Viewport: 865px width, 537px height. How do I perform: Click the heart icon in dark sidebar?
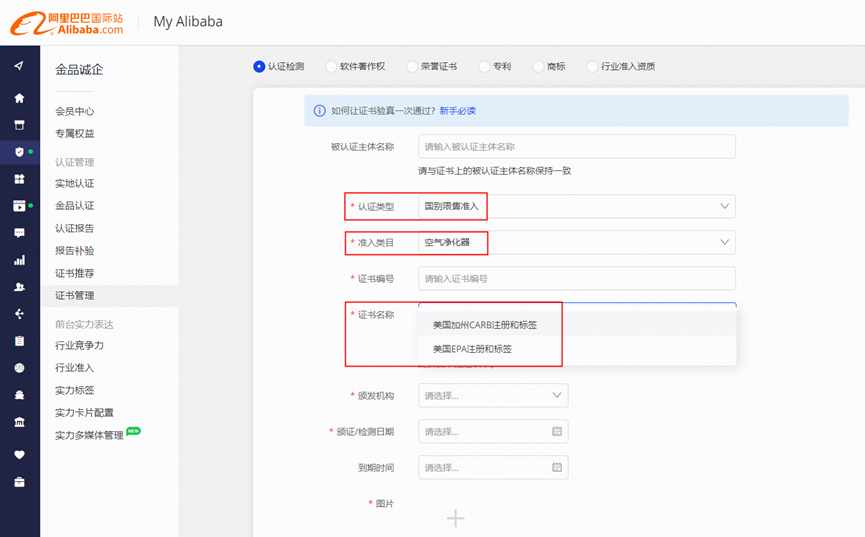[x=19, y=455]
